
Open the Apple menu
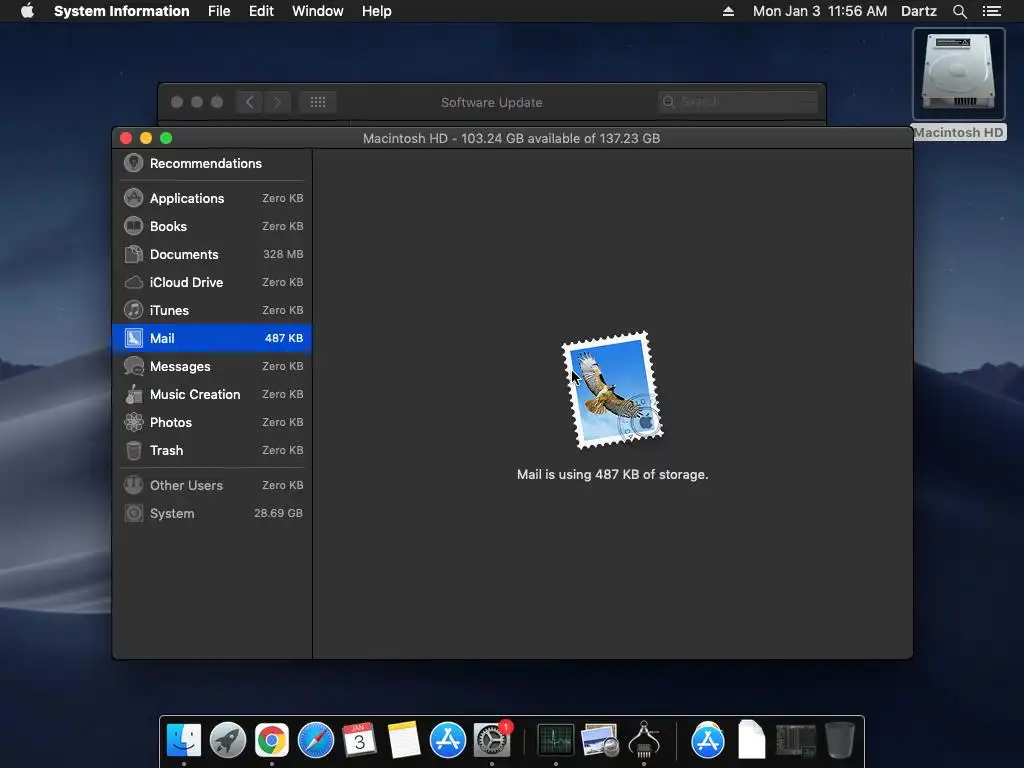pyautogui.click(x=27, y=11)
